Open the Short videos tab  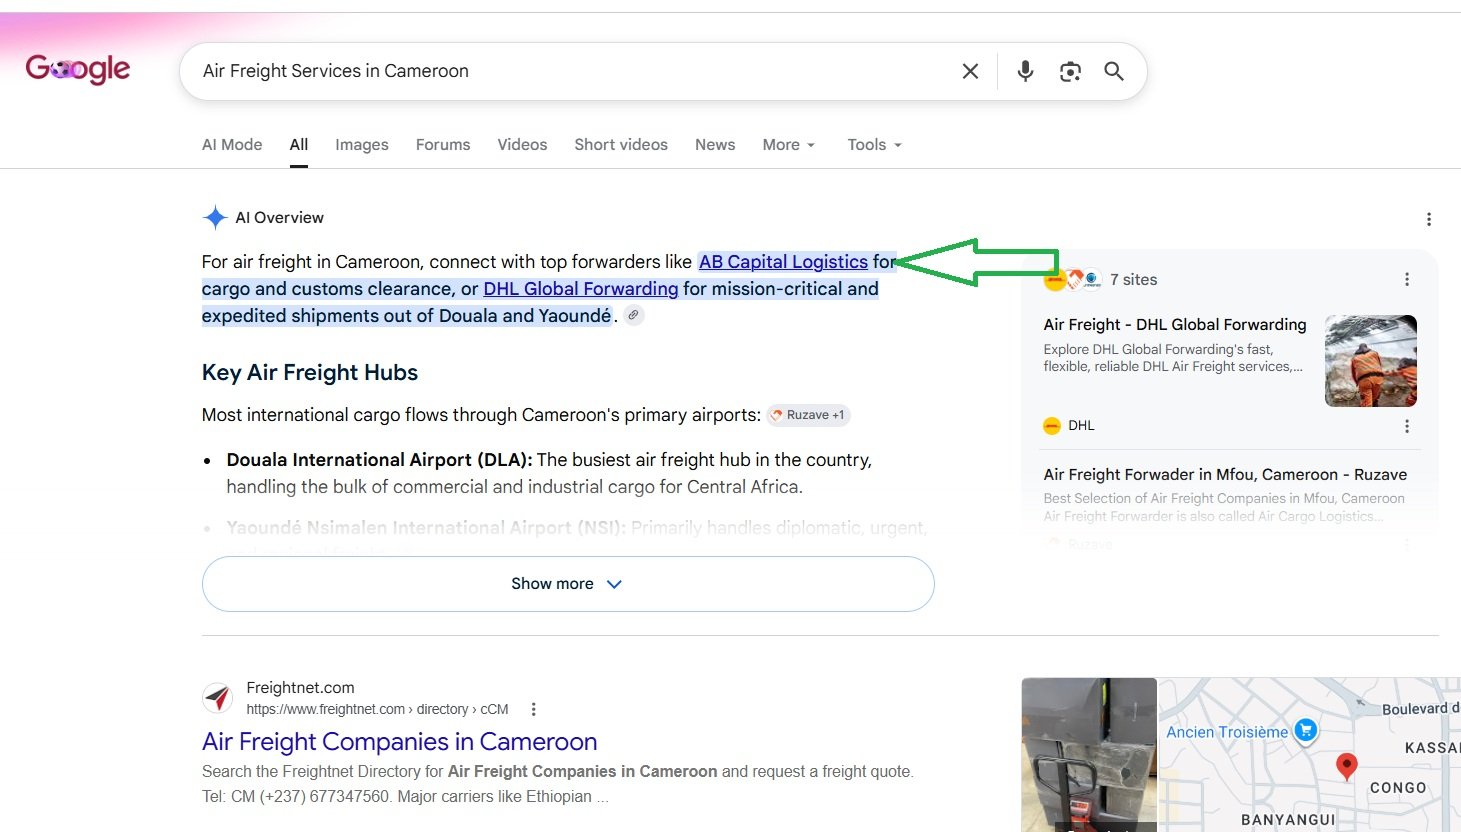pos(621,145)
